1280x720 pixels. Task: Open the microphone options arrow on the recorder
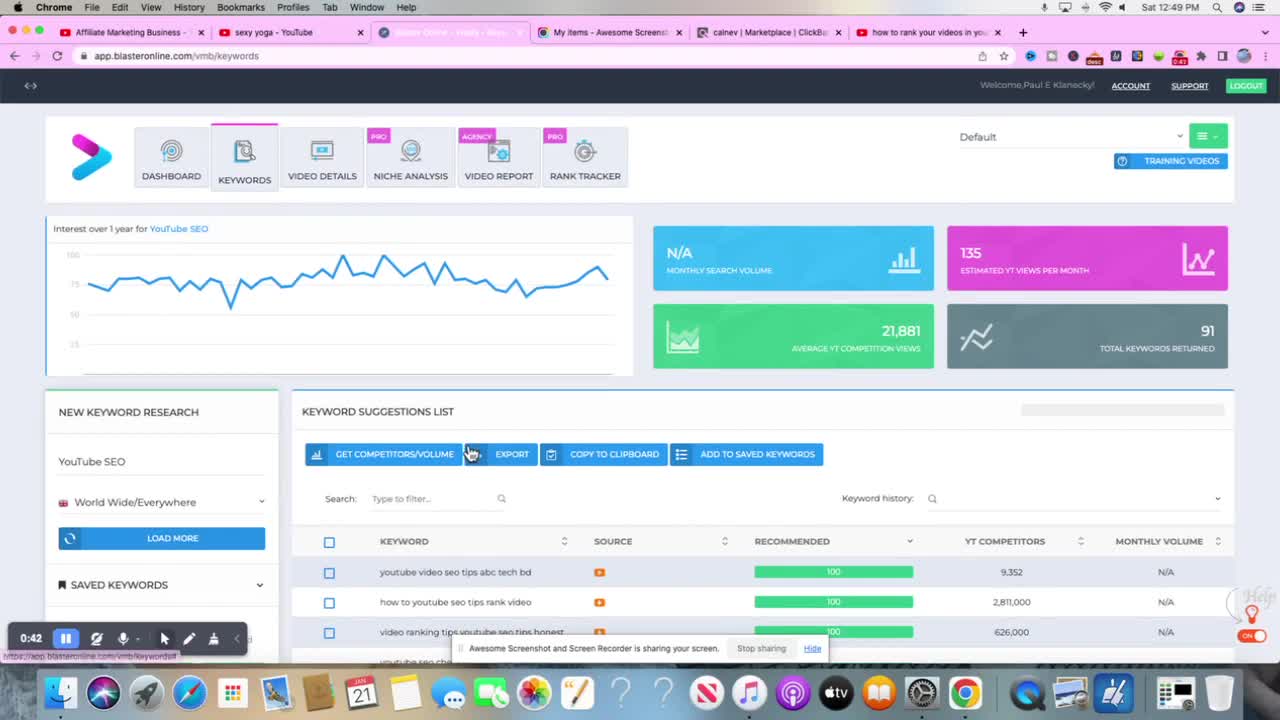(138, 639)
